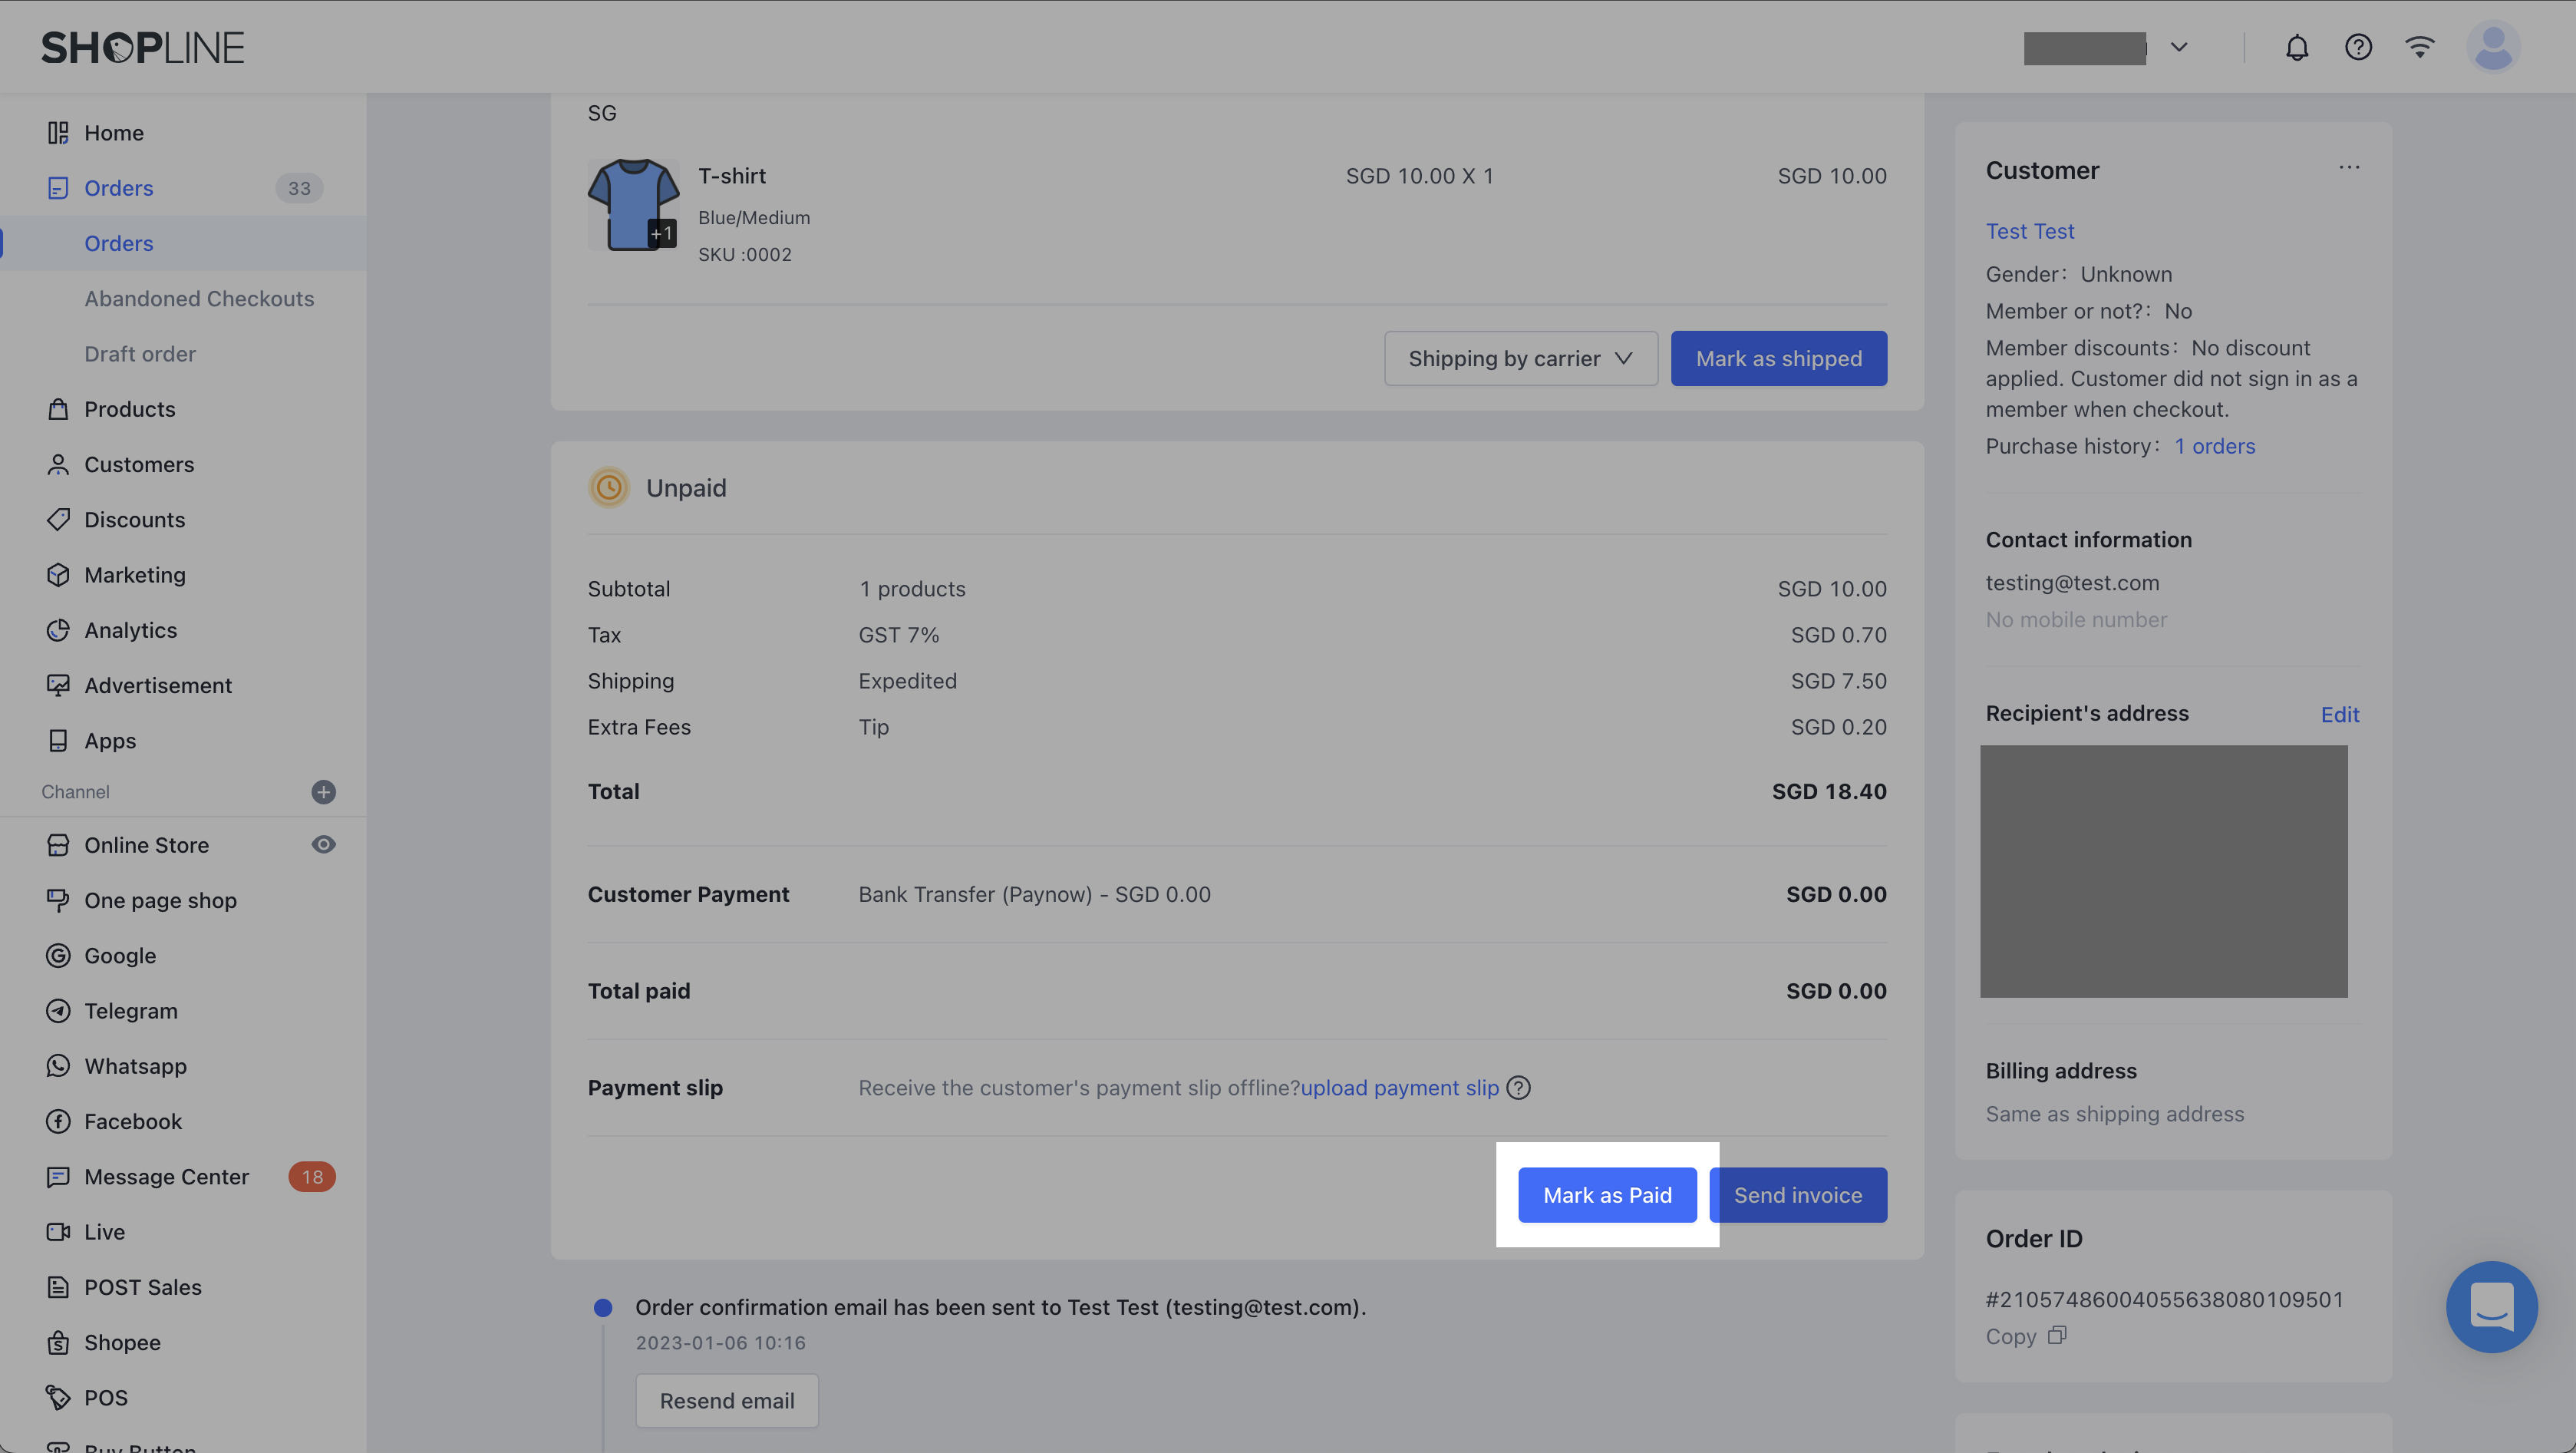This screenshot has width=2576, height=1453.
Task: Copy the order ID
Action: coord(2025,1336)
